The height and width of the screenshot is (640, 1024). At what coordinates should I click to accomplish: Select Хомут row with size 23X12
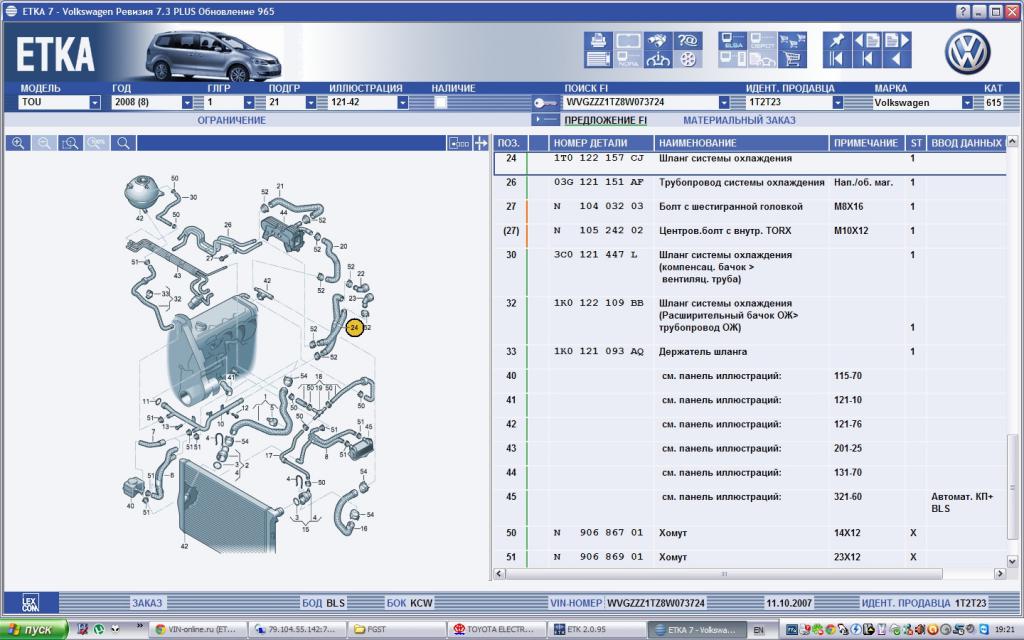(749, 557)
